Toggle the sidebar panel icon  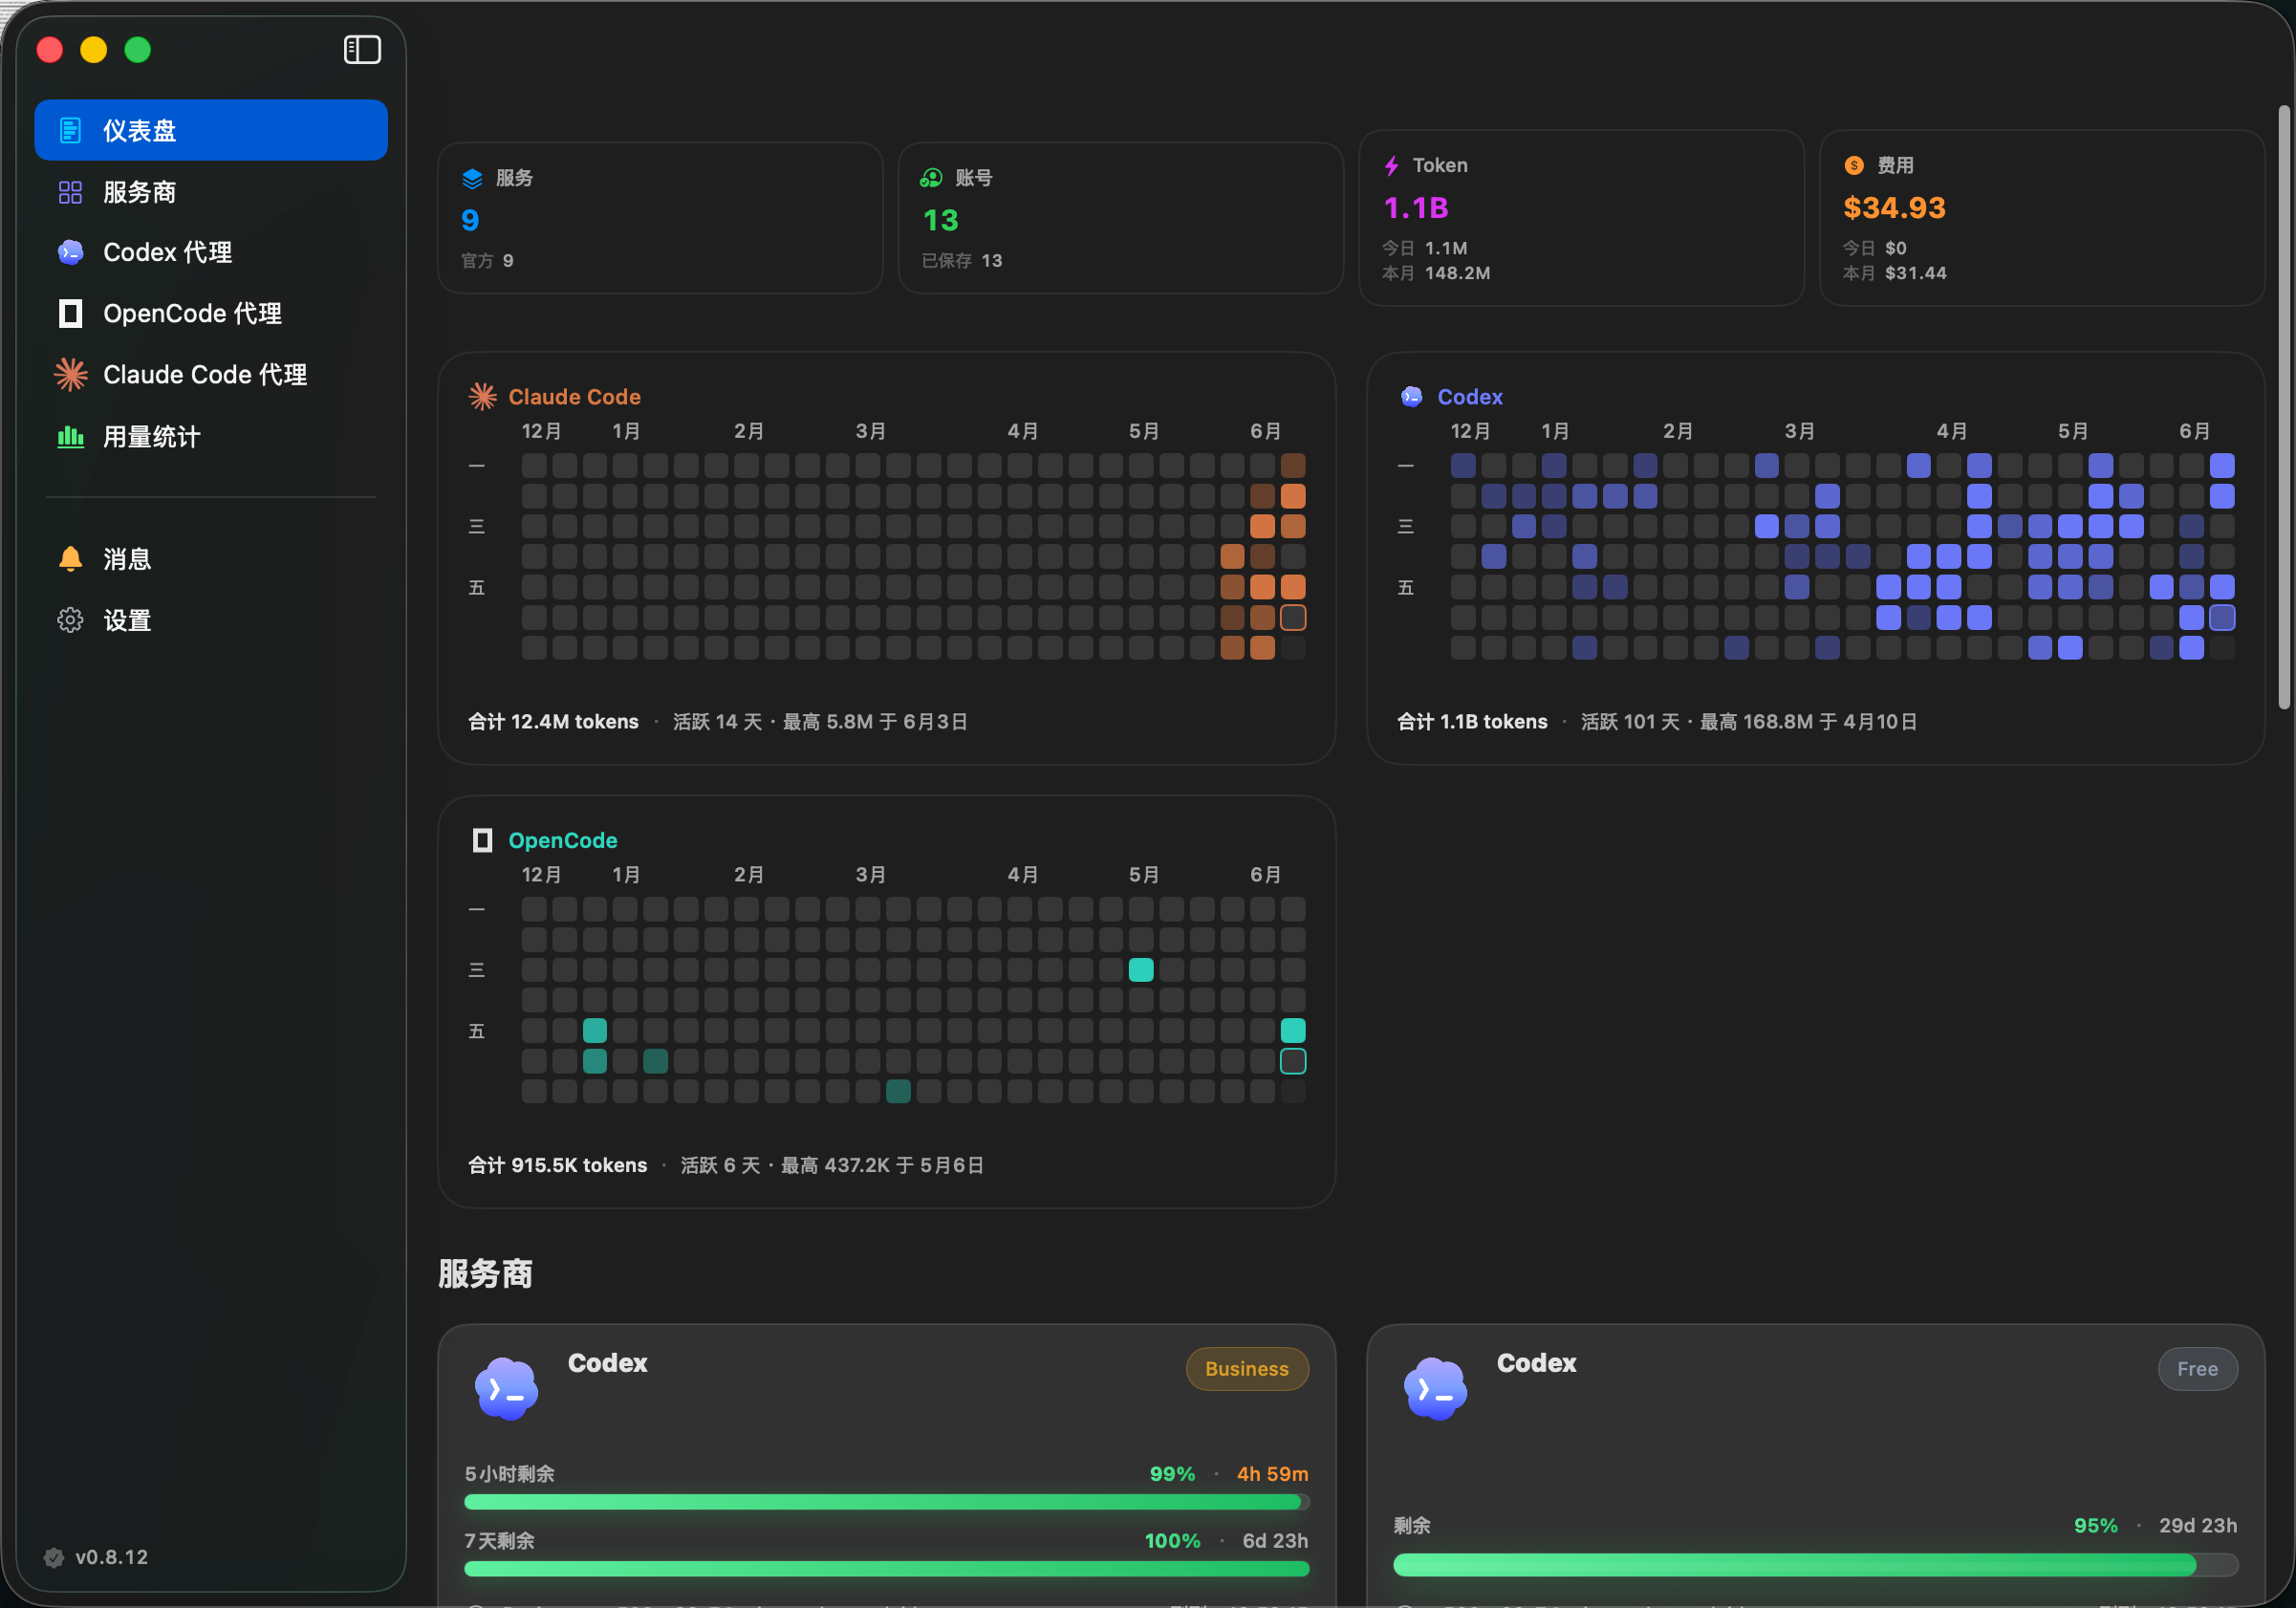click(362, 49)
